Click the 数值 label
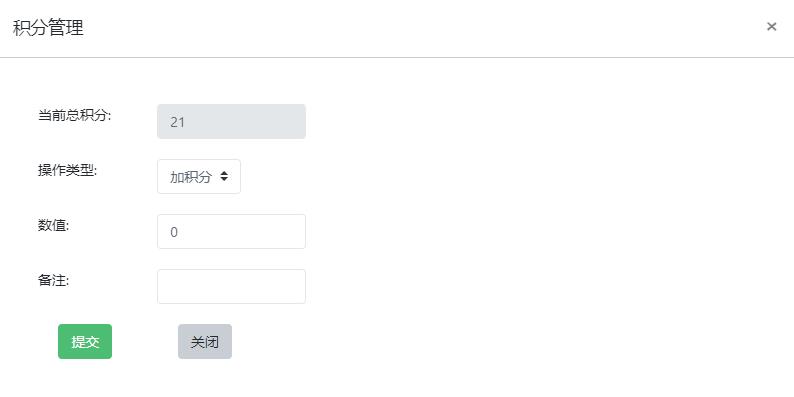The width and height of the screenshot is (794, 397). 54,226
